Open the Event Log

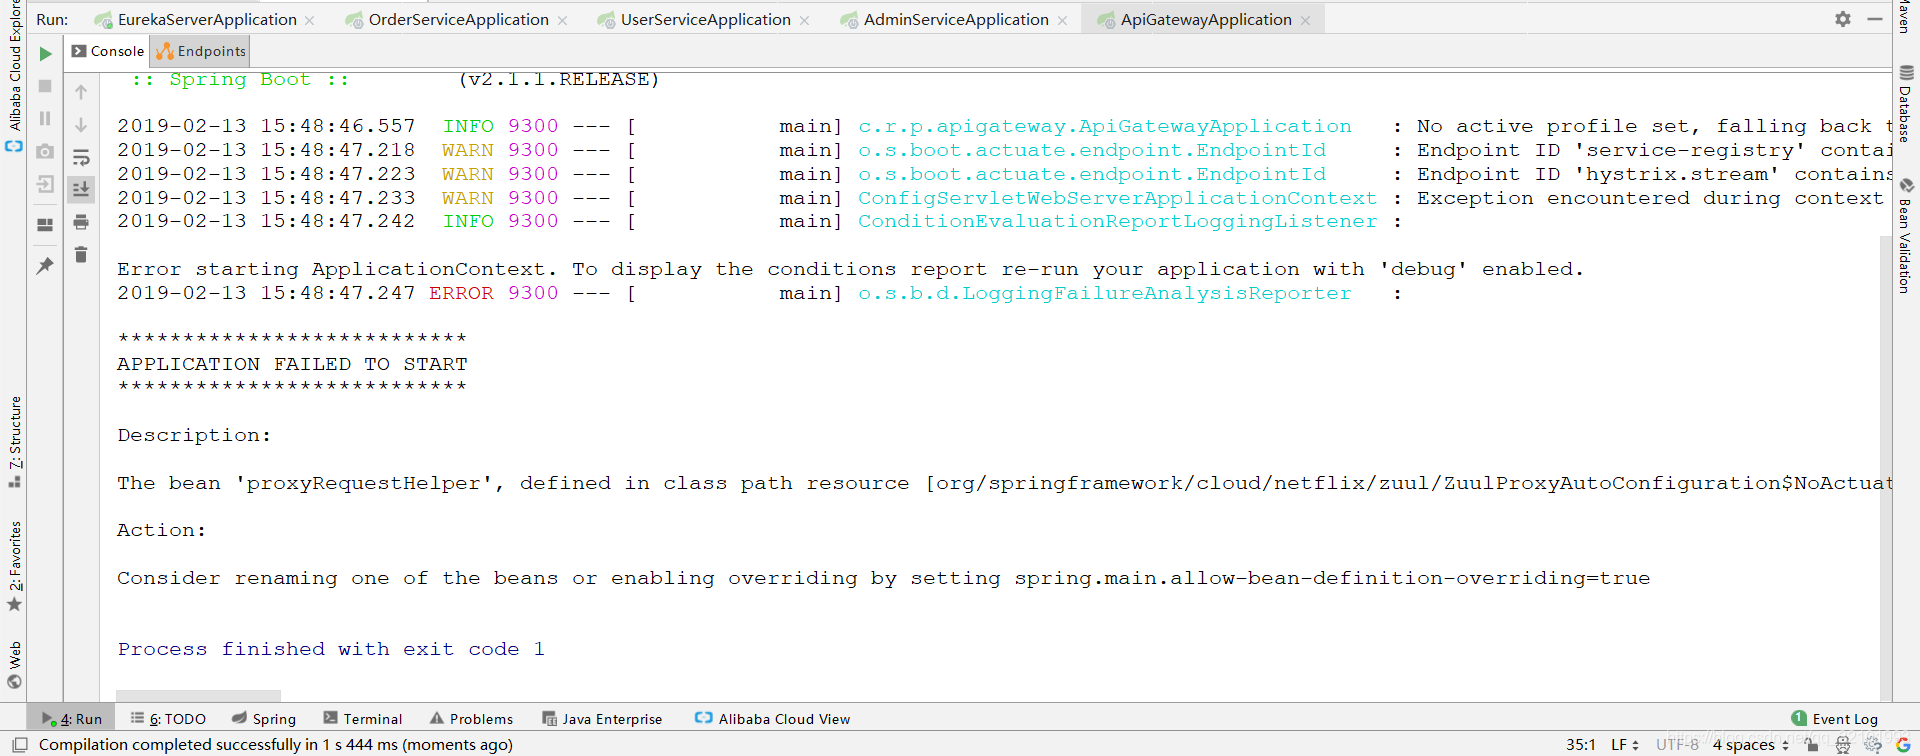[1835, 718]
